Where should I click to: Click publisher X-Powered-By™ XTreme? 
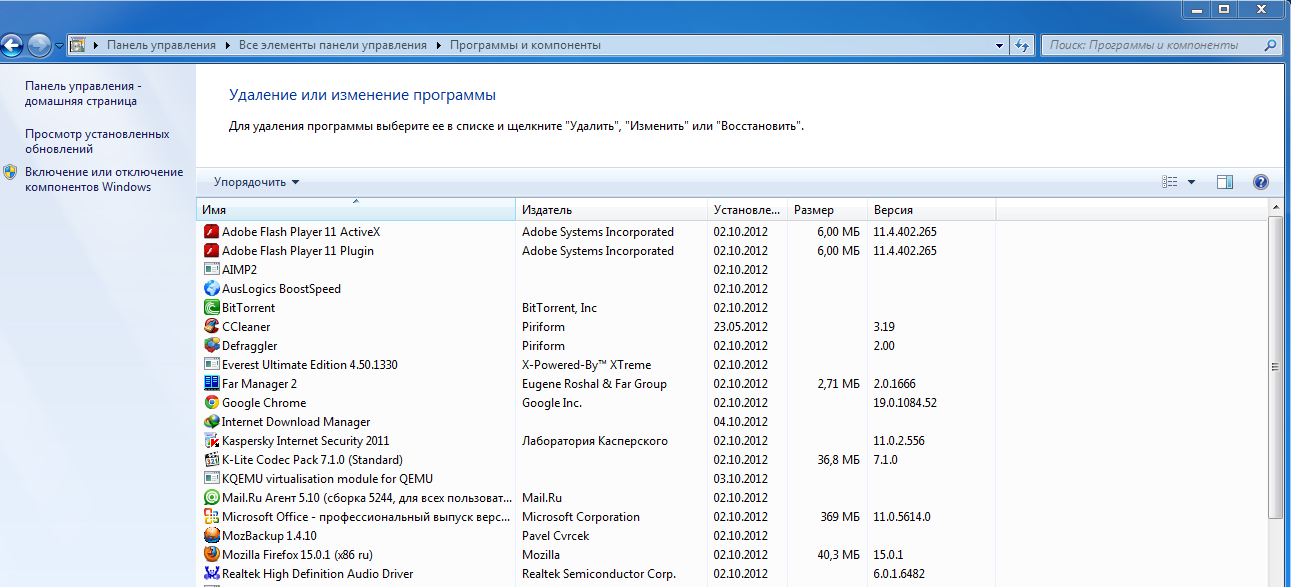tap(586, 365)
